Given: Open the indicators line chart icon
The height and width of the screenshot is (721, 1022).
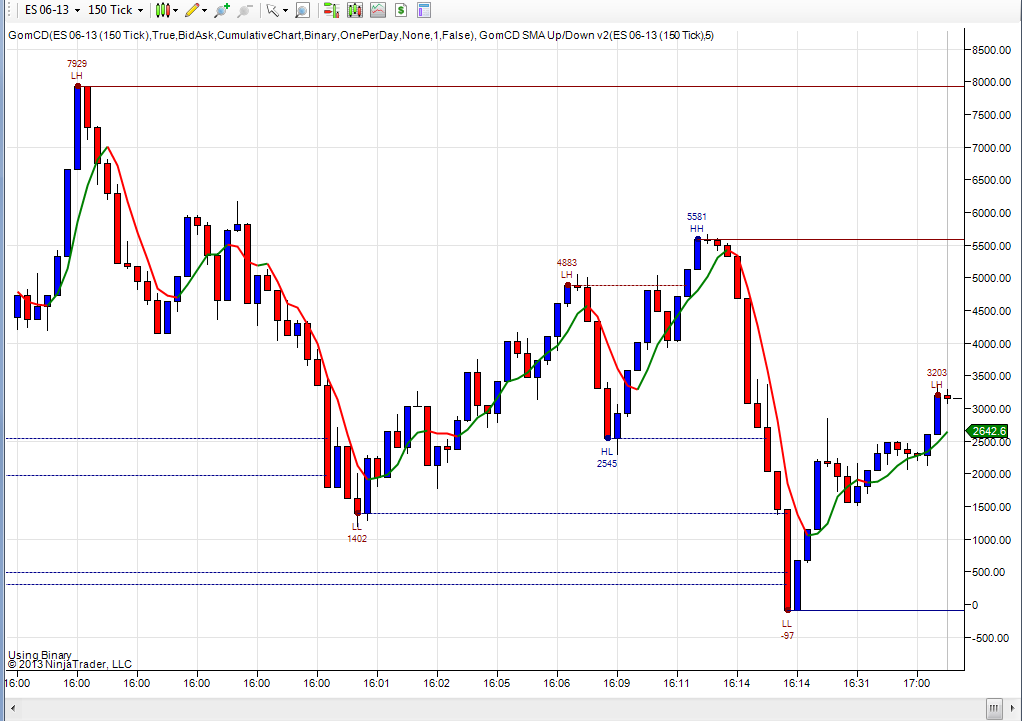Looking at the screenshot, I should point(378,10).
